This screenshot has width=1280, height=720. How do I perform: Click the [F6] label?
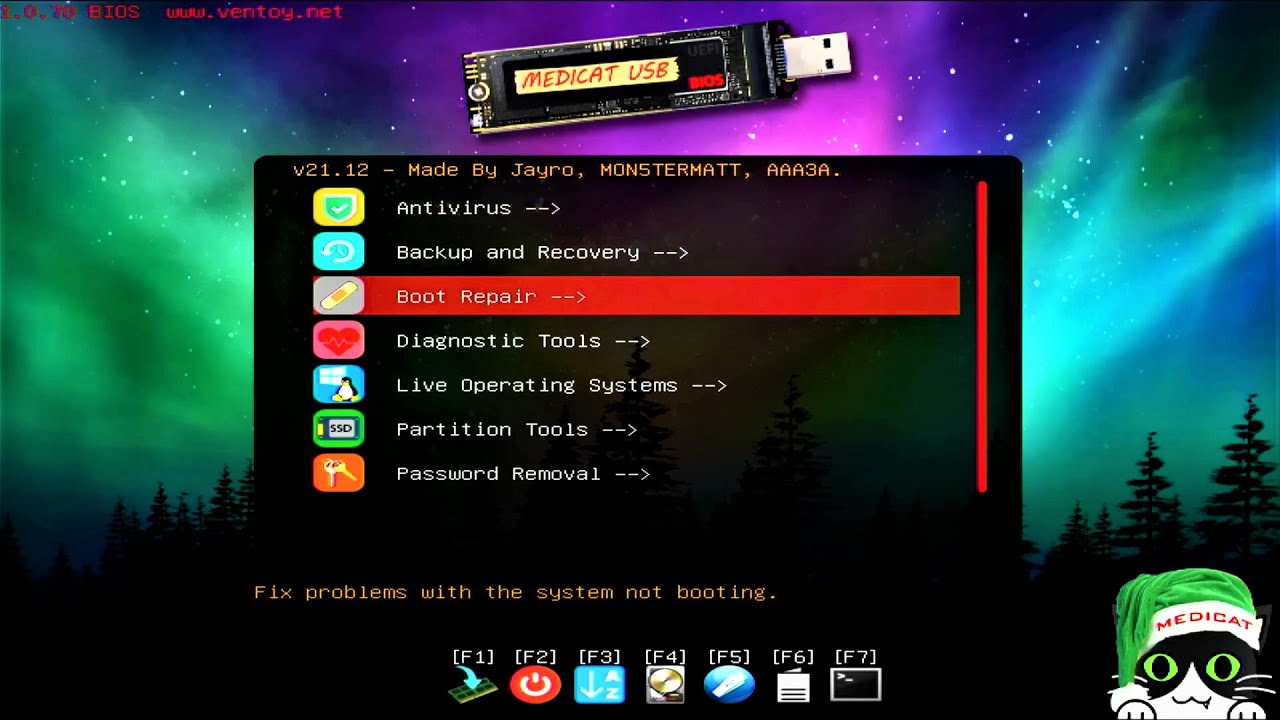(x=793, y=657)
